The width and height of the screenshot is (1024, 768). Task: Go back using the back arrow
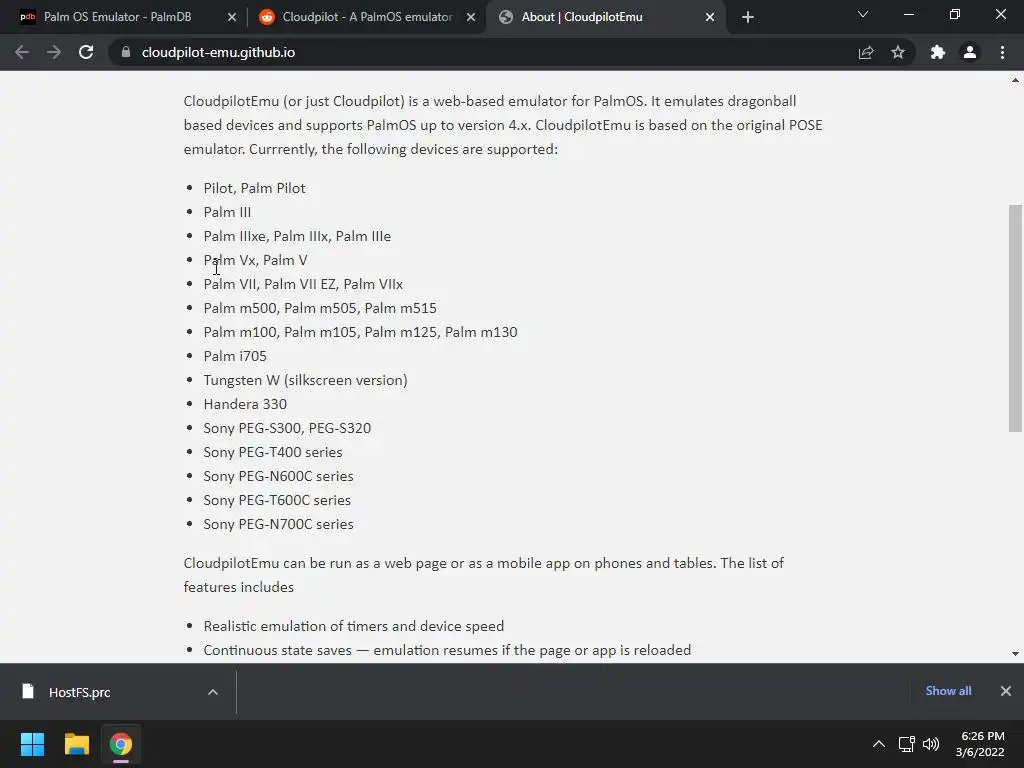click(x=22, y=52)
